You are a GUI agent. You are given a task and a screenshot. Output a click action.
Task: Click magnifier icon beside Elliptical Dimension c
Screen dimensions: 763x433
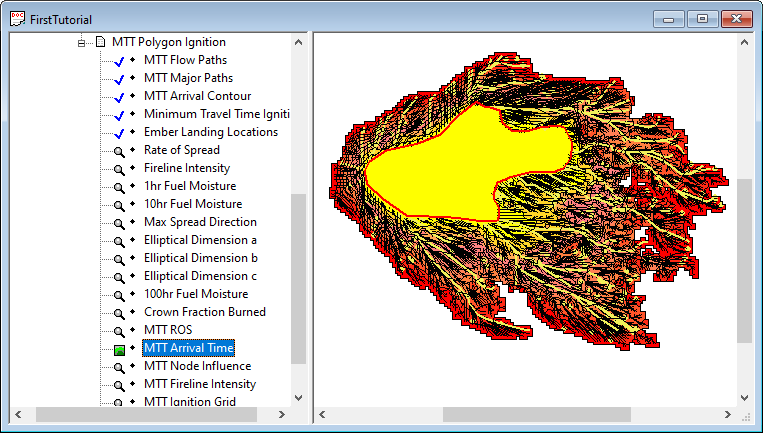119,277
